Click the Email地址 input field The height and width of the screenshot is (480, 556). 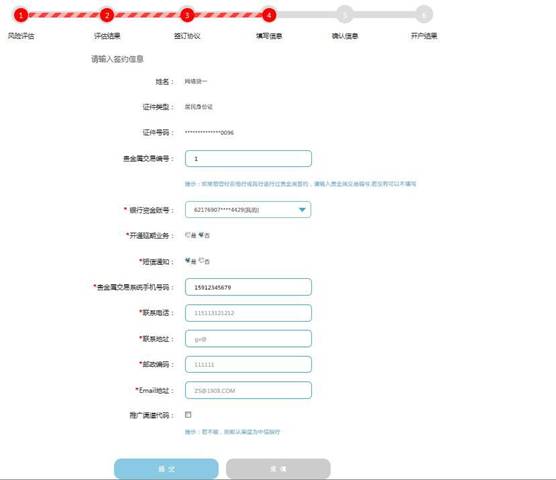[x=248, y=390]
